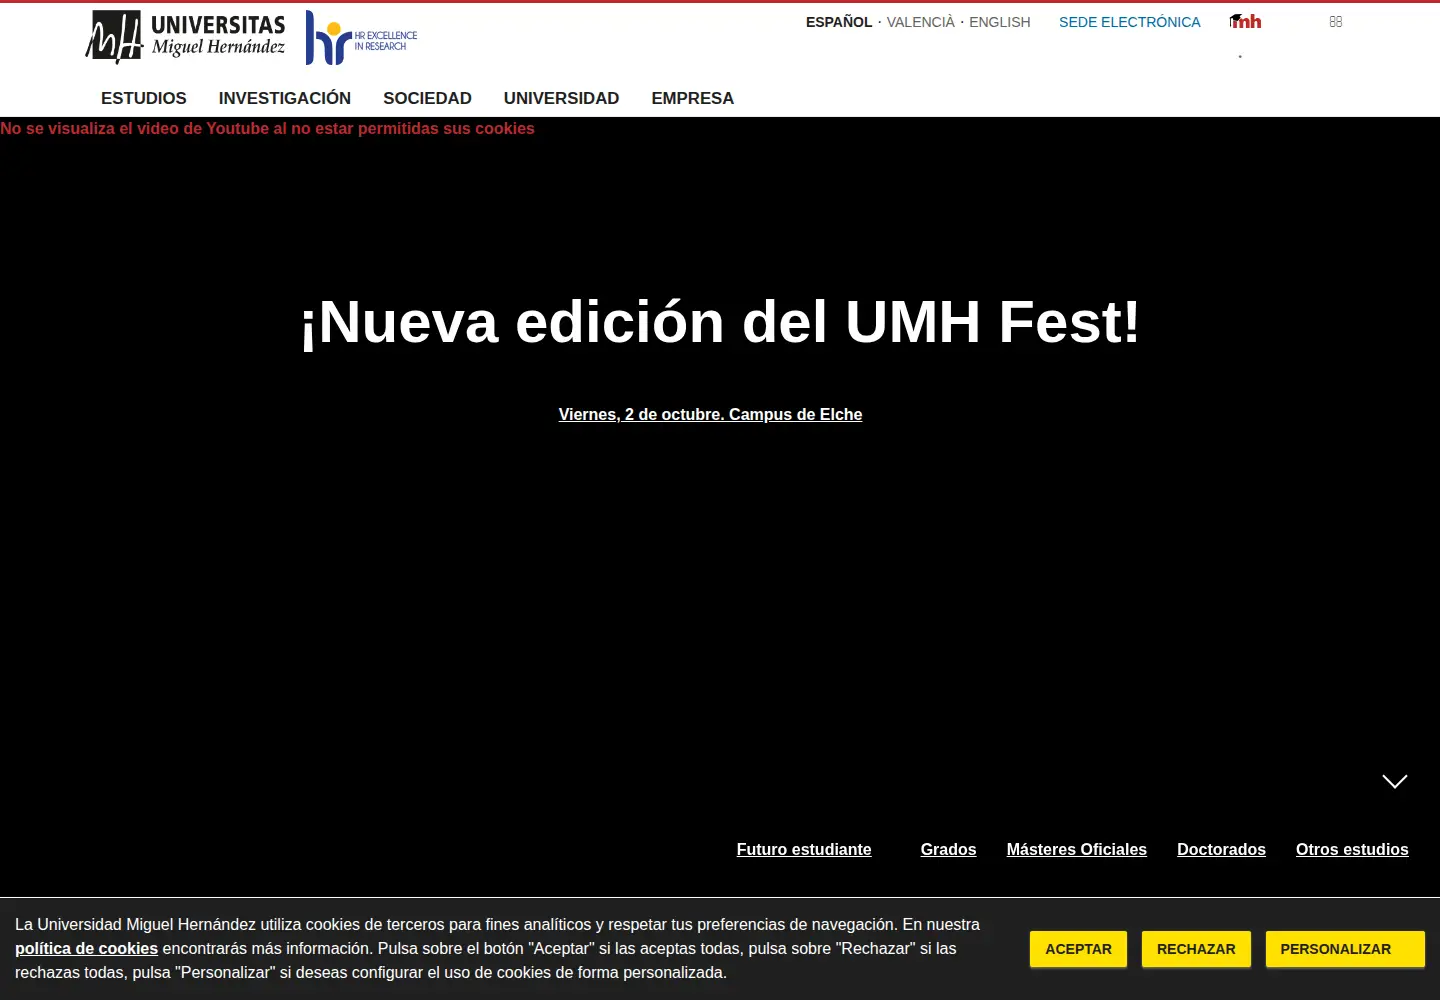This screenshot has height=1000, width=1440.
Task: Open the Futuro estudiante link
Action: [x=804, y=849]
